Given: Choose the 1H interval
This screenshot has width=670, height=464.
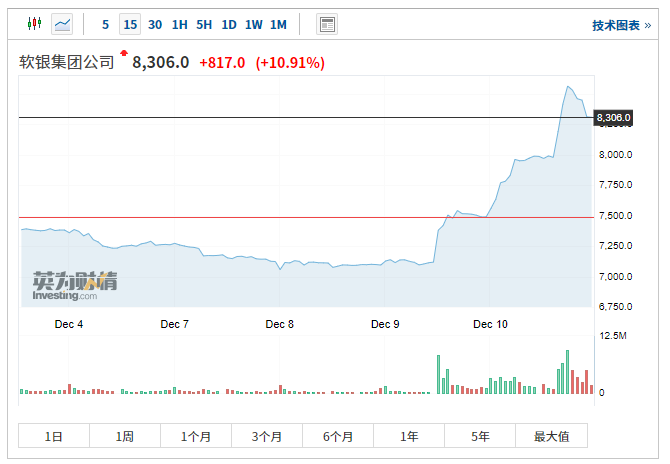Looking at the screenshot, I should coord(179,25).
